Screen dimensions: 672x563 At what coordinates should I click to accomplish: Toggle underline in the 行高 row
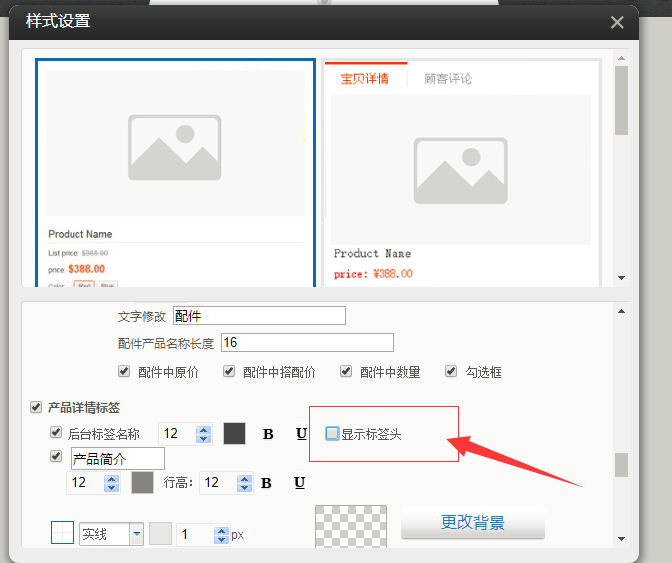(299, 483)
